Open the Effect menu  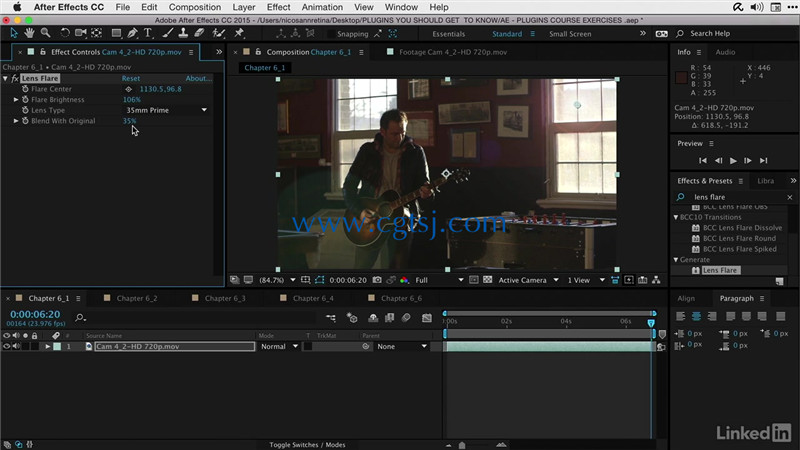[x=279, y=7]
